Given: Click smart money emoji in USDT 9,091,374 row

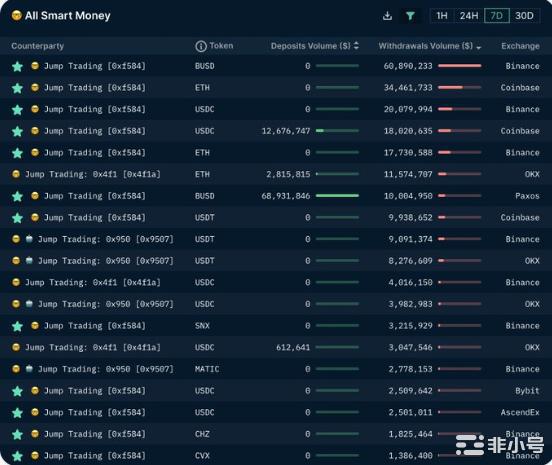Looking at the screenshot, I should point(16,239).
